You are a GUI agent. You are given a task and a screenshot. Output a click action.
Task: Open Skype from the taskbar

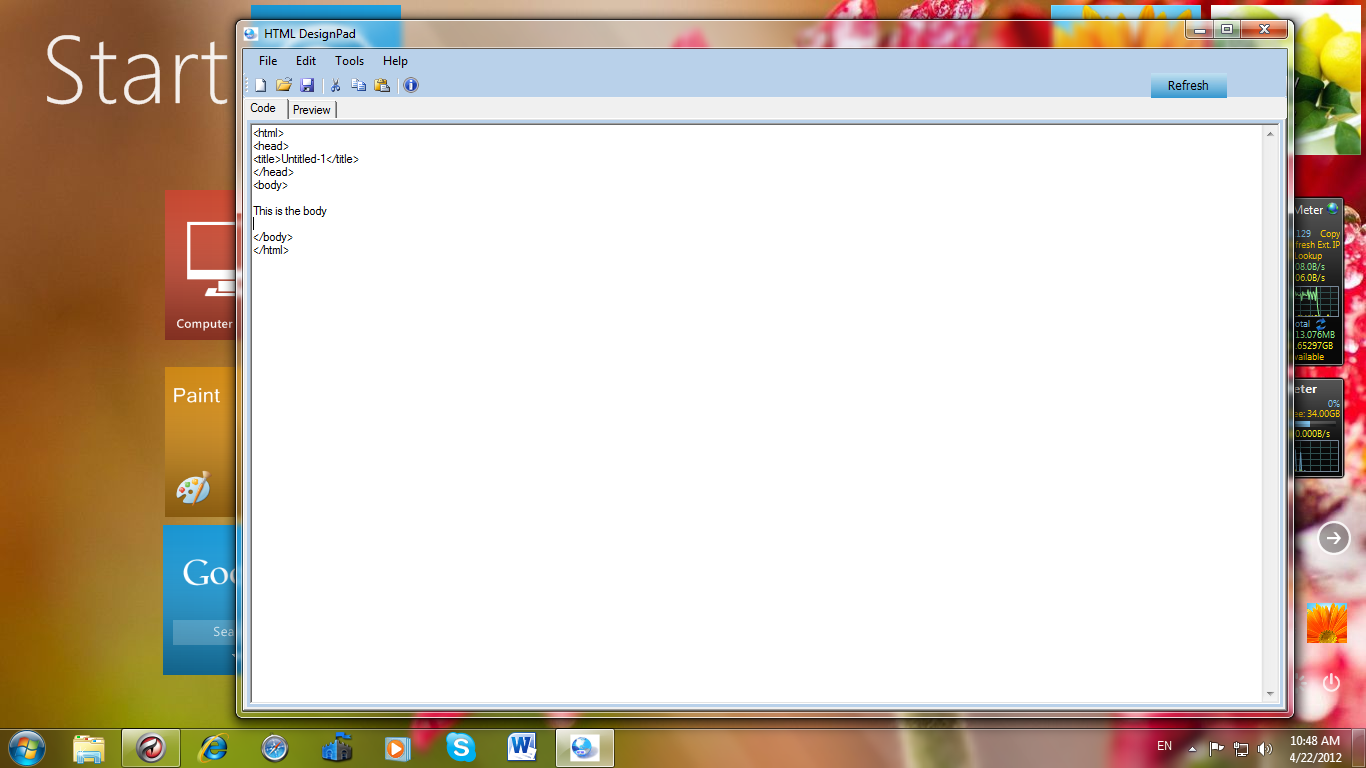460,747
